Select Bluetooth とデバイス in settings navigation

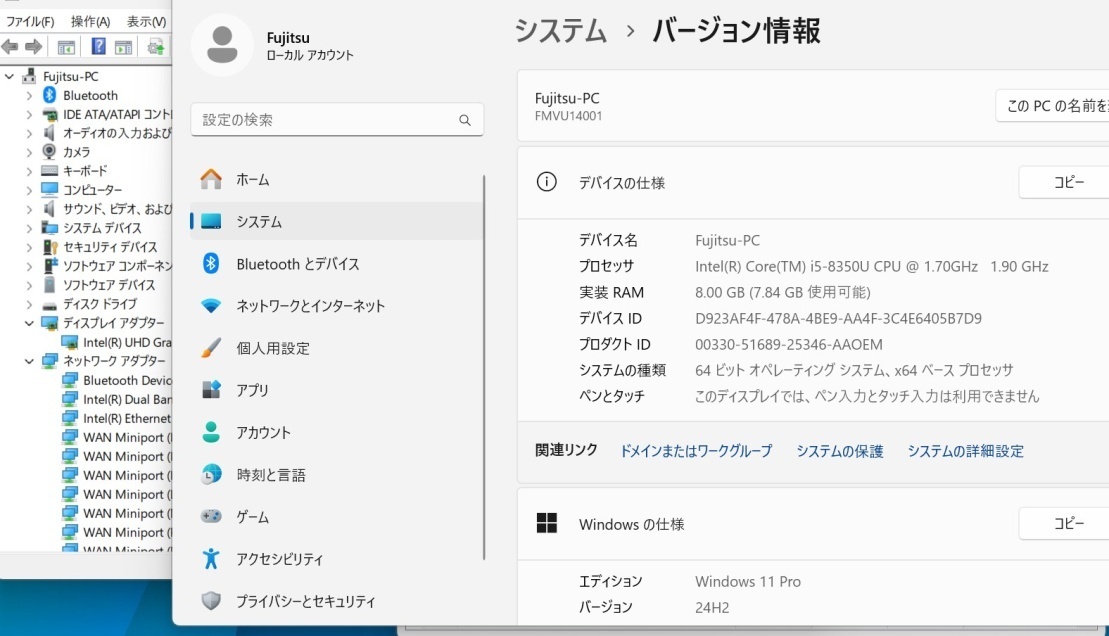click(x=337, y=263)
